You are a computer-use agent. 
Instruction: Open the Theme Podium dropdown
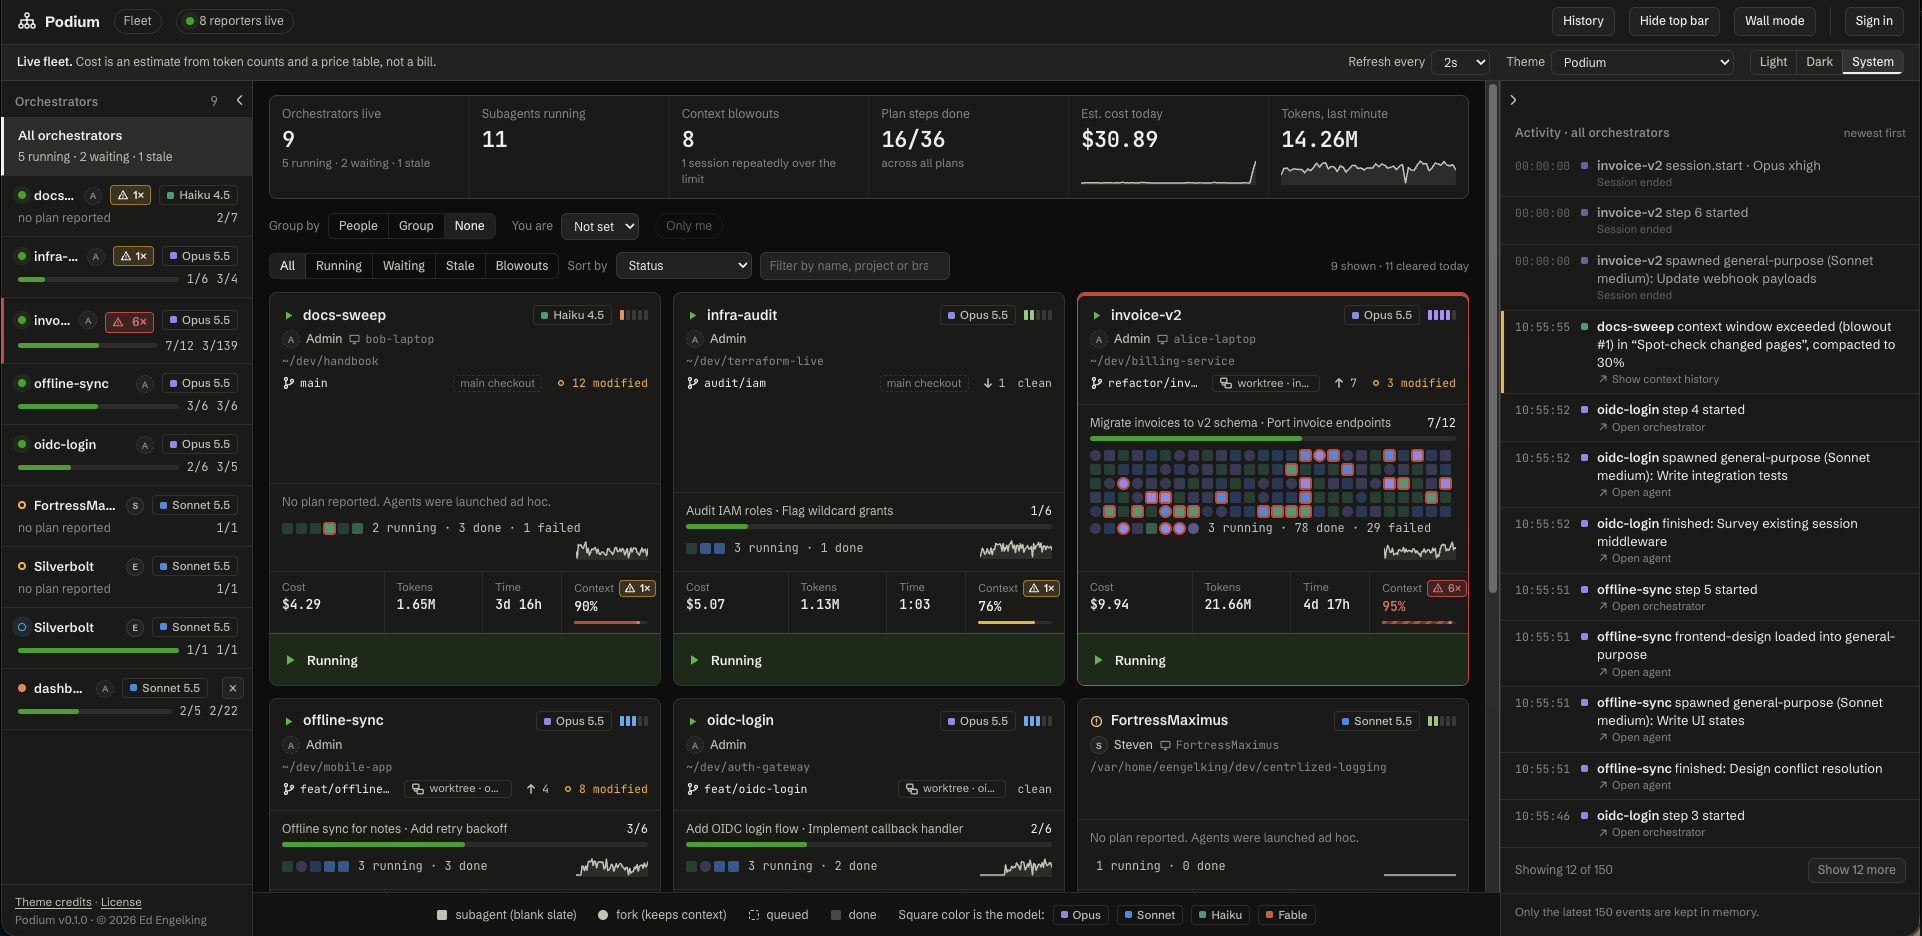(1642, 62)
